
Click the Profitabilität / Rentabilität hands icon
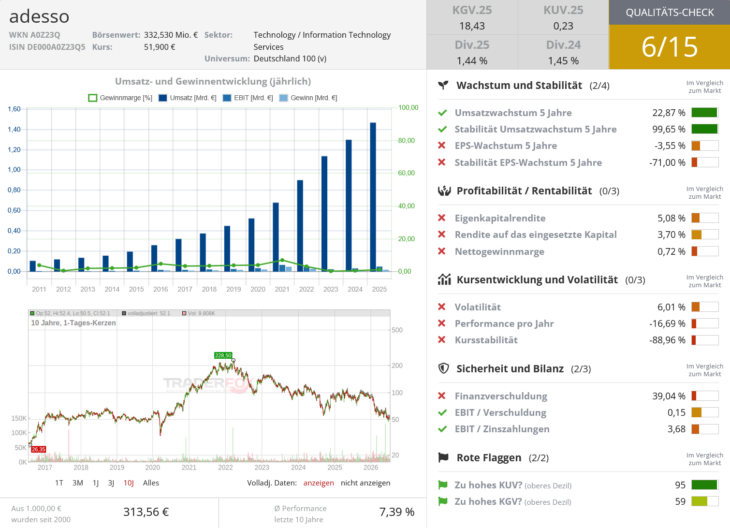pyautogui.click(x=444, y=190)
